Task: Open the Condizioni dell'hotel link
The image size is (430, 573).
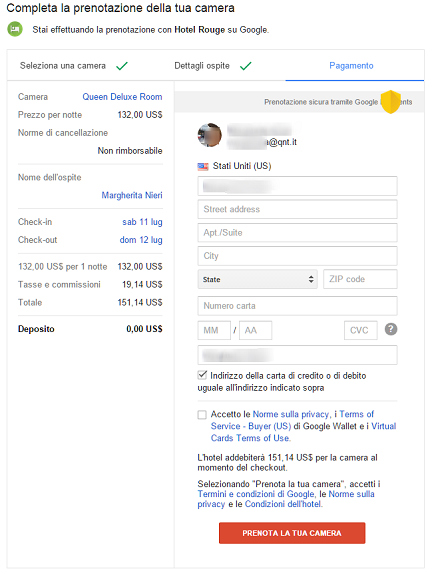Action: 283,504
